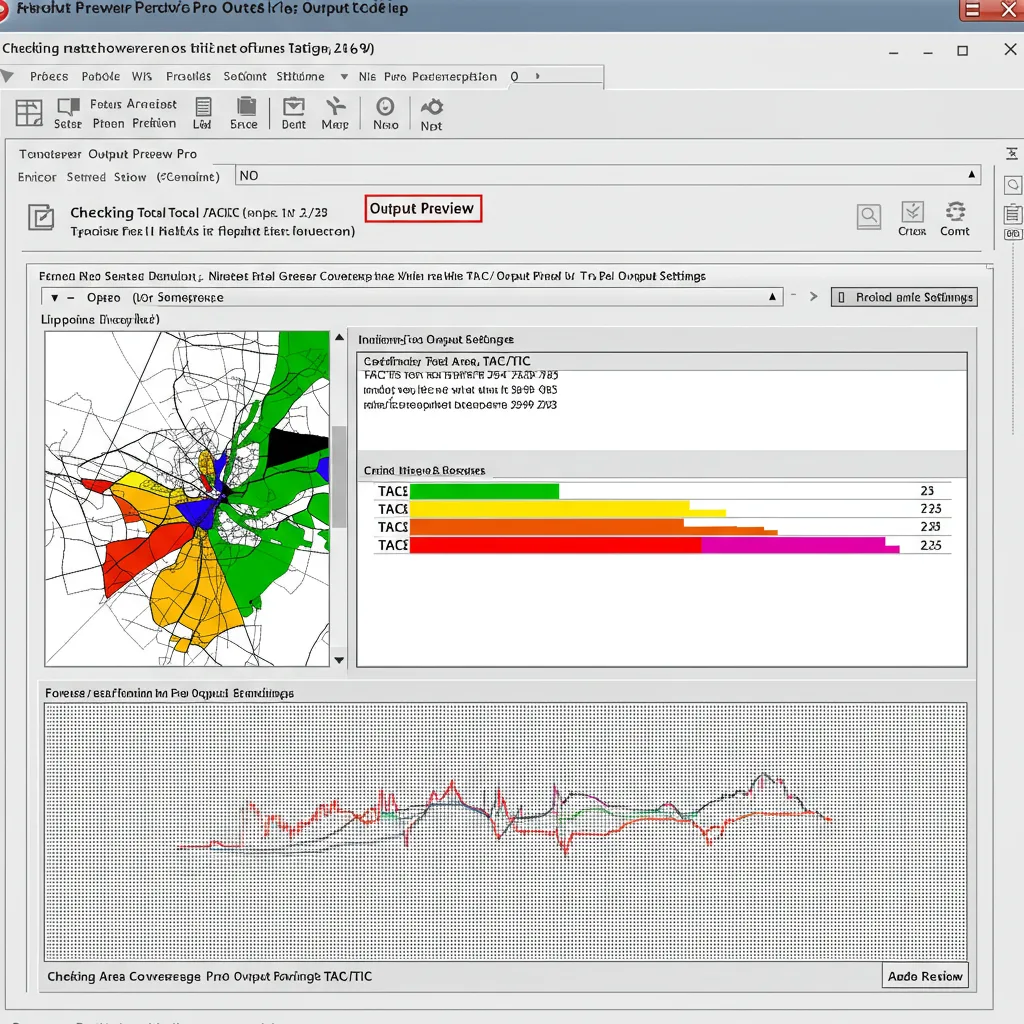1024x1024 pixels.
Task: Open the dropdown arrow after Sttitüme
Action: click(x=344, y=77)
